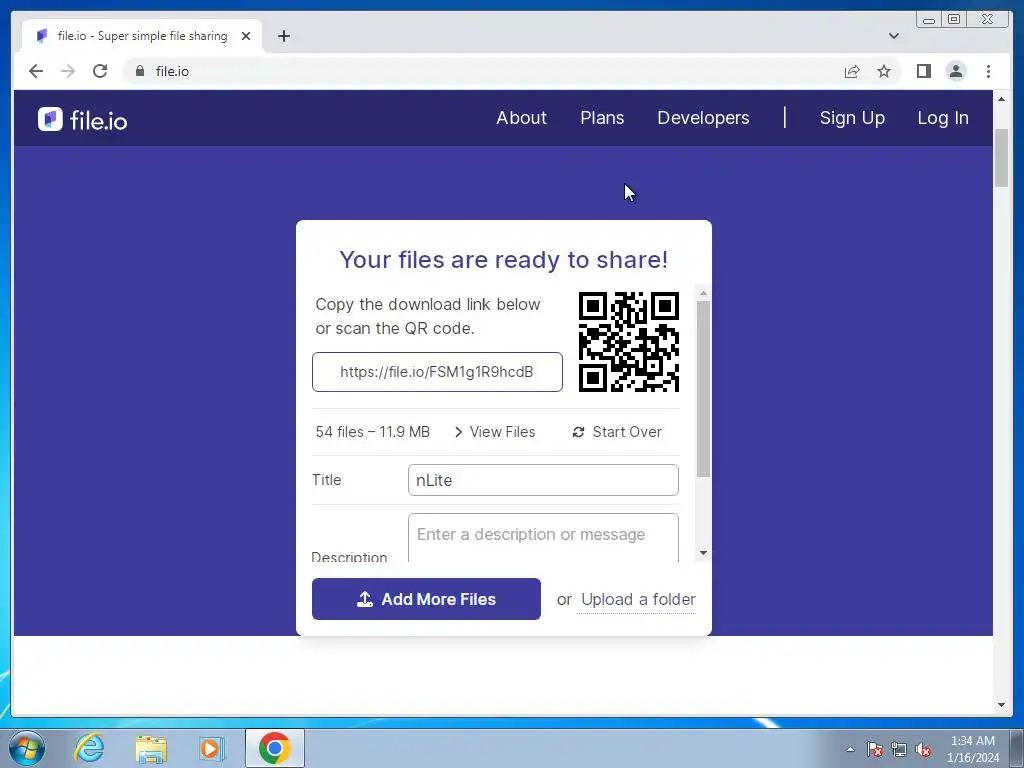This screenshot has height=768, width=1024.
Task: Click the address bar showing file.io
Action: point(483,71)
